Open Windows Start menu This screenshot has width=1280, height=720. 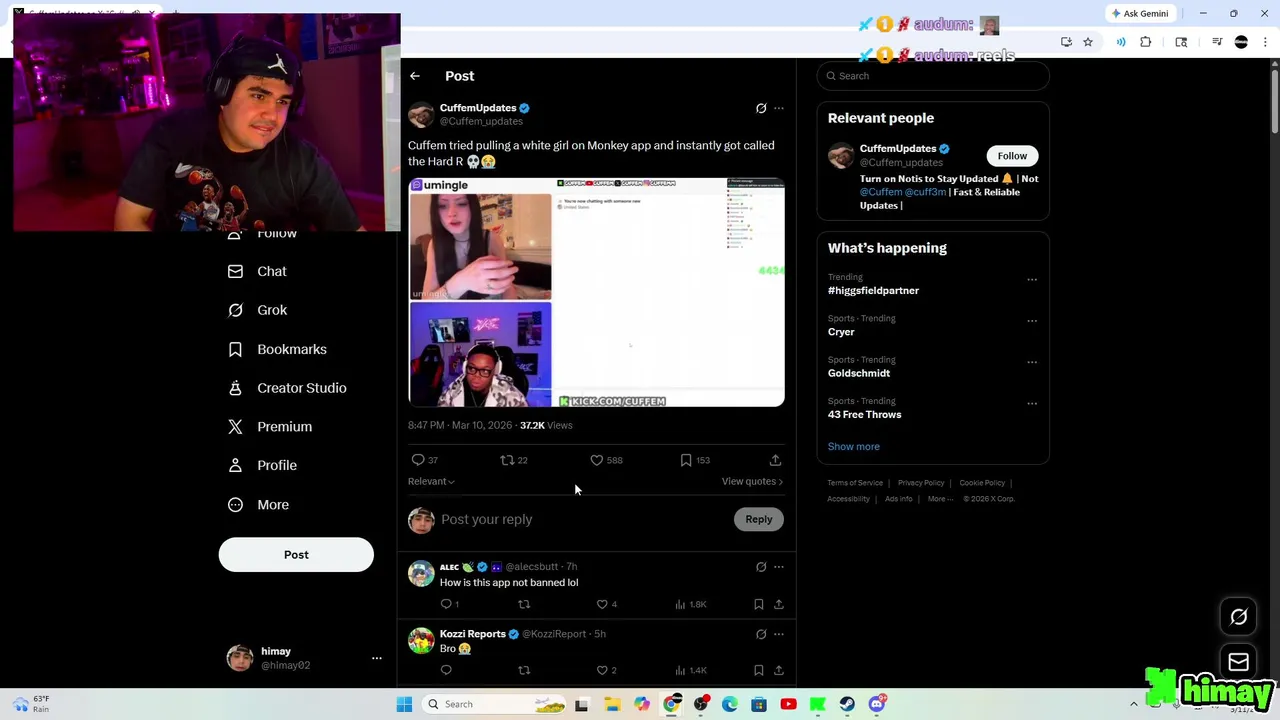[x=404, y=704]
